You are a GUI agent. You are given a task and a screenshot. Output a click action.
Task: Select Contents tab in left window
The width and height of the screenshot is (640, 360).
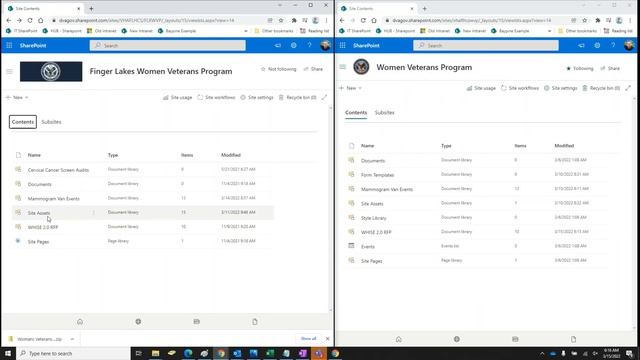coord(23,122)
